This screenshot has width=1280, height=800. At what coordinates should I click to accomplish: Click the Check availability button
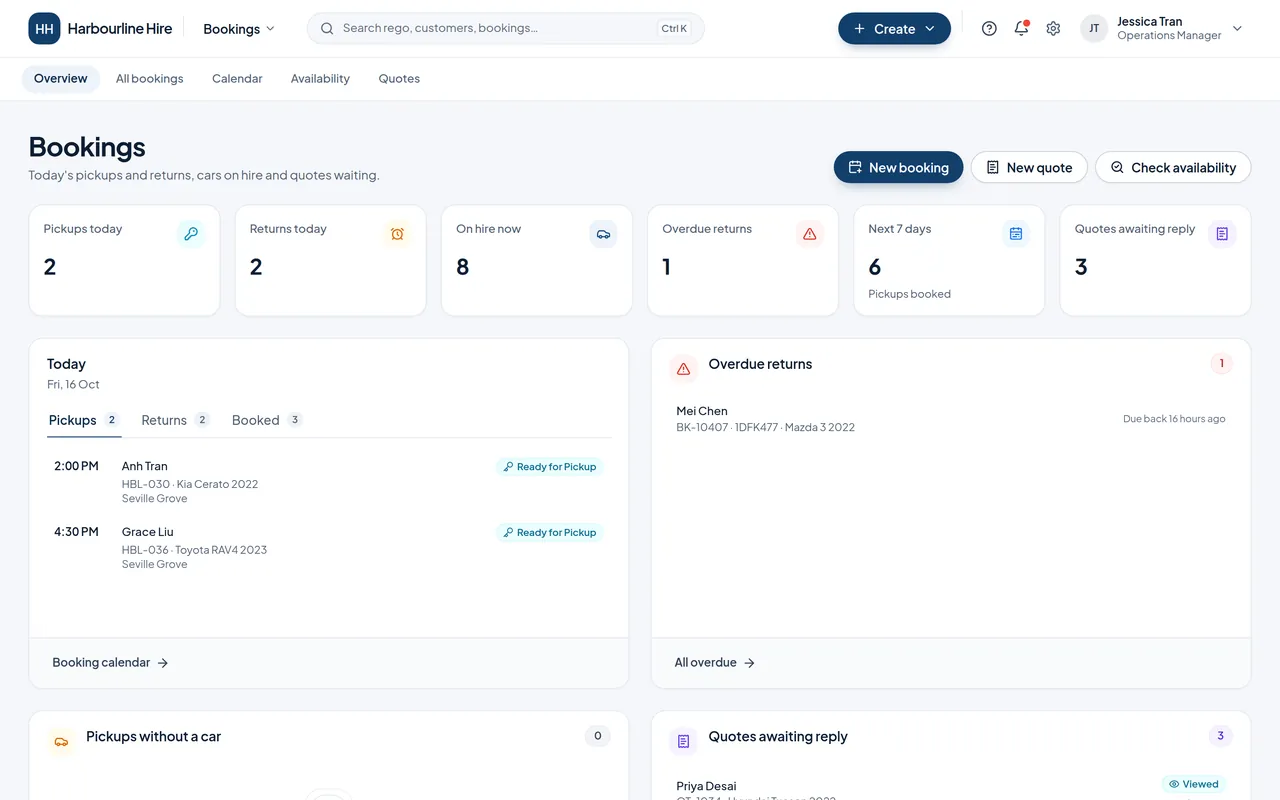(1173, 167)
